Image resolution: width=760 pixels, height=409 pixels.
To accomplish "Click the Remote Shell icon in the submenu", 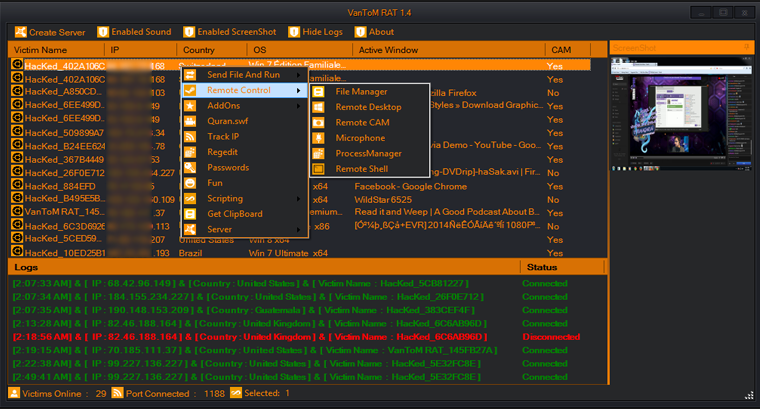I will pyautogui.click(x=318, y=169).
